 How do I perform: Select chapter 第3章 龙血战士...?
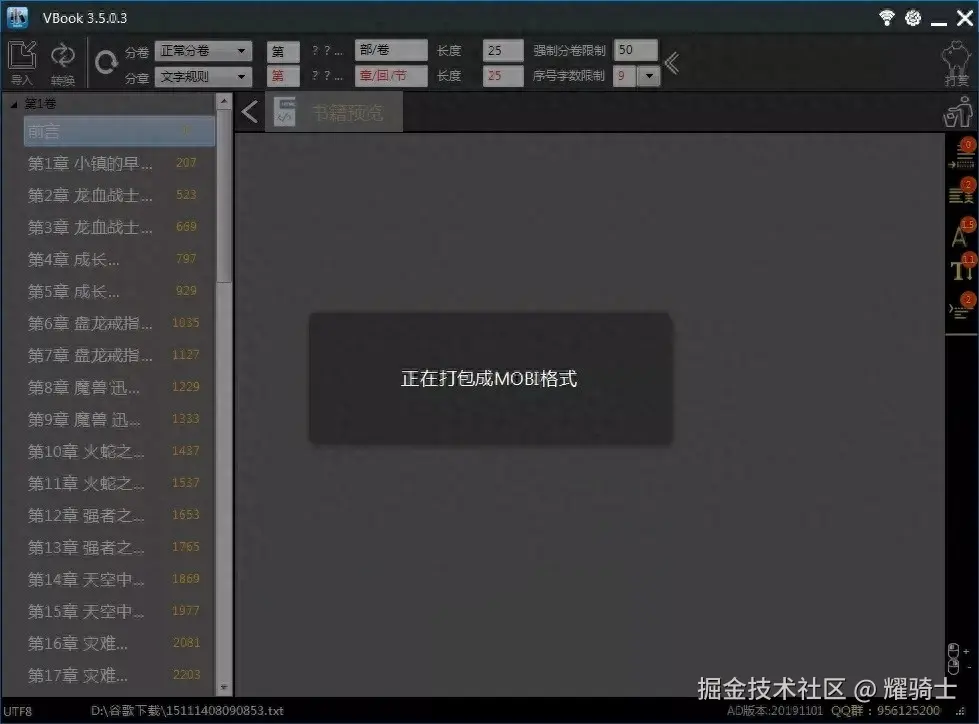point(119,227)
